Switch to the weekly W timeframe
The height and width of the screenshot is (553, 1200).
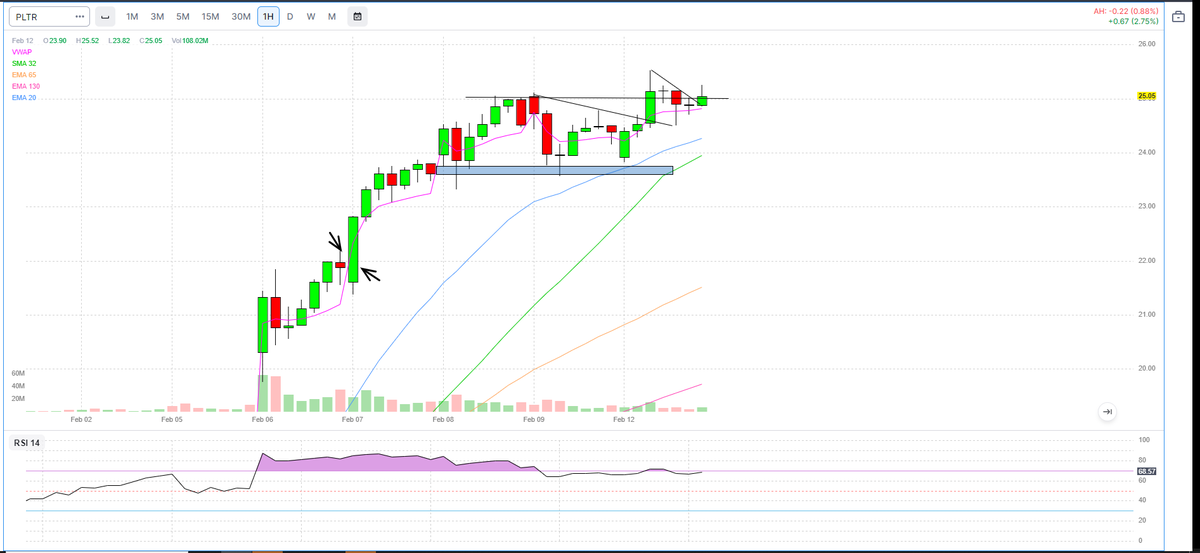311,17
